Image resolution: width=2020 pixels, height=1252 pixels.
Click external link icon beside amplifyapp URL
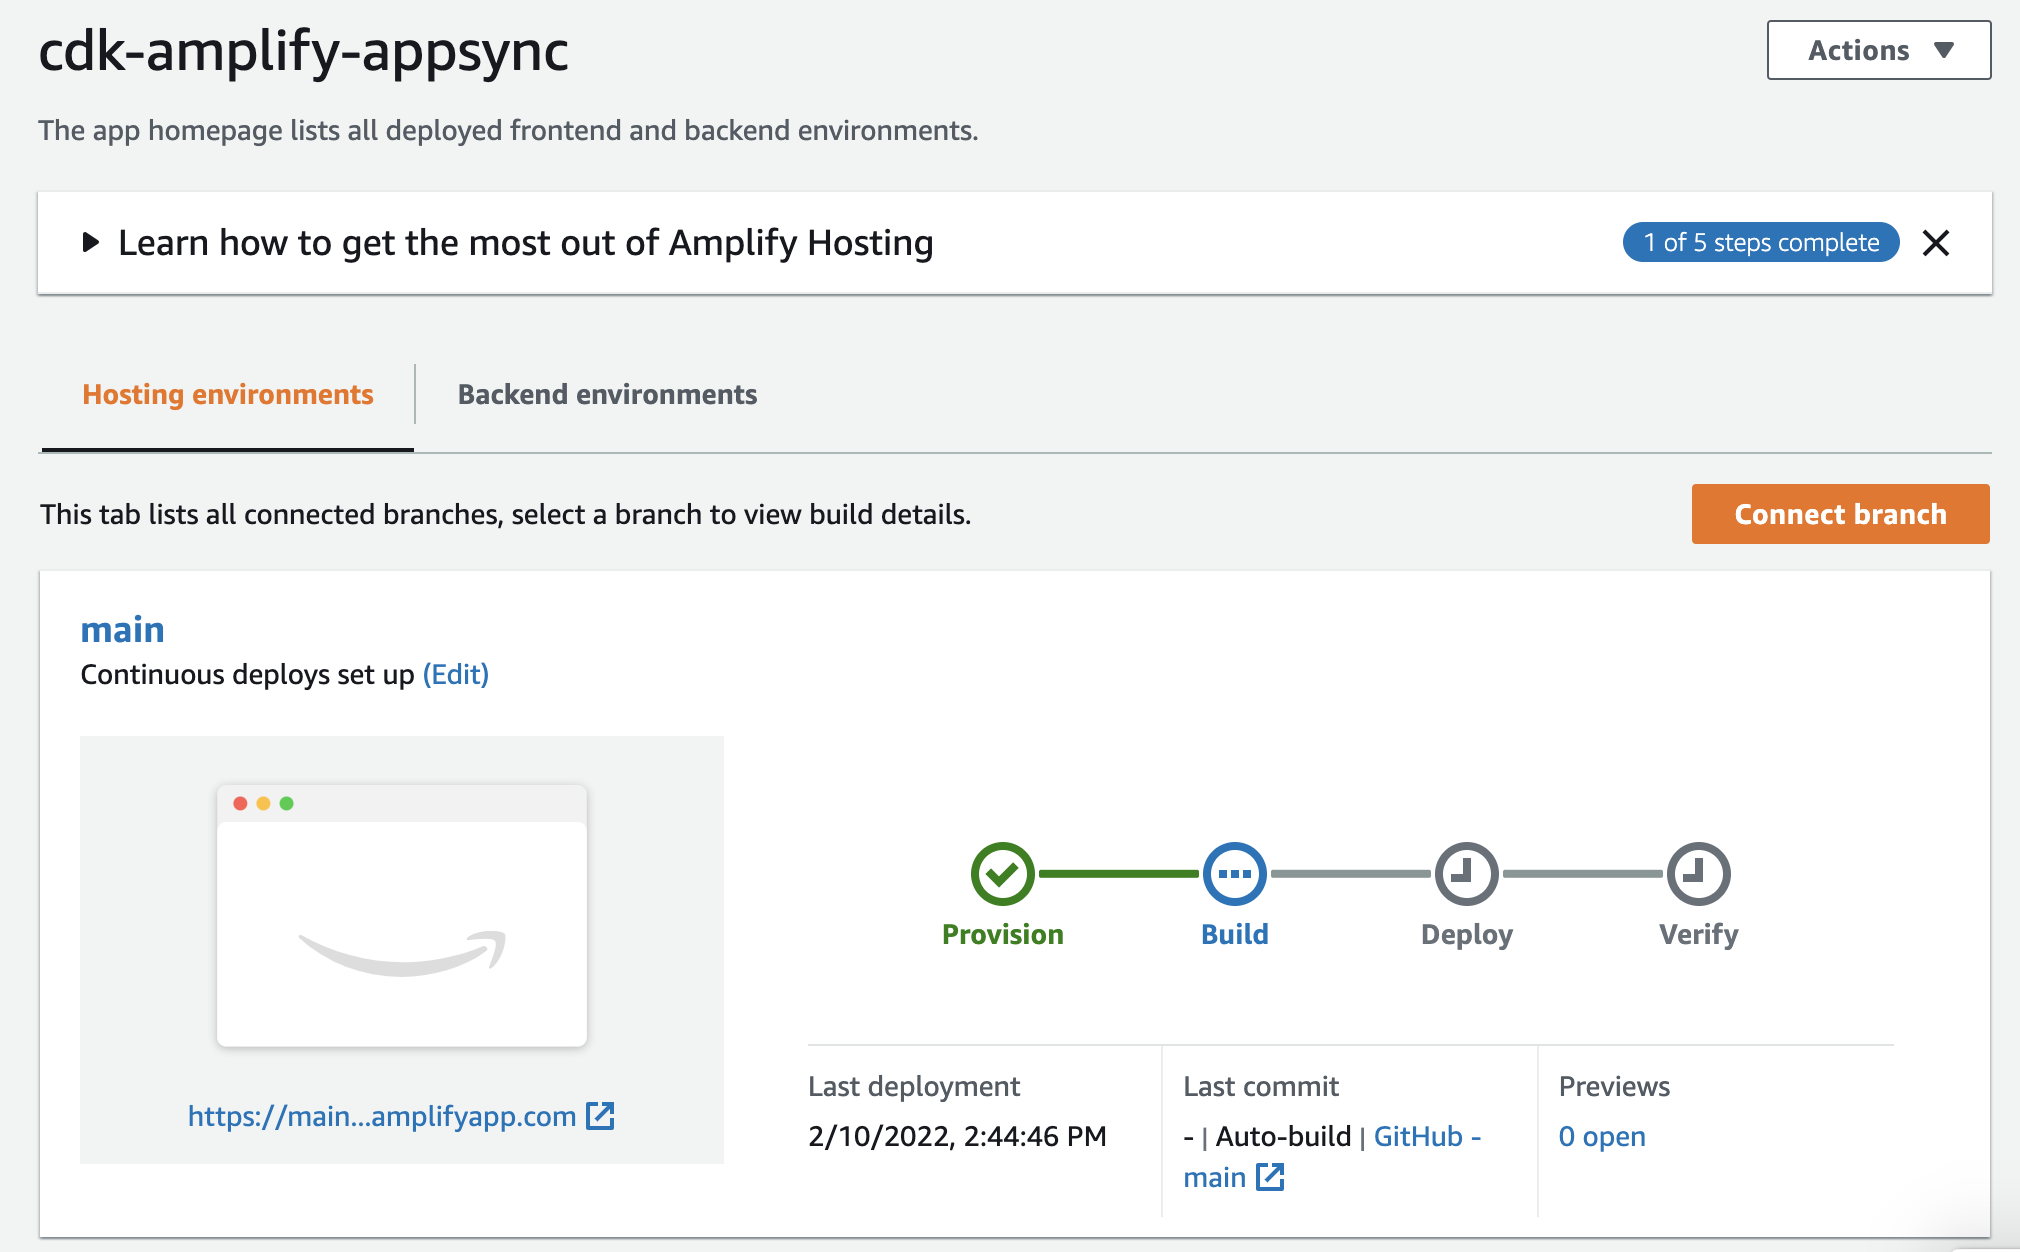tap(600, 1116)
